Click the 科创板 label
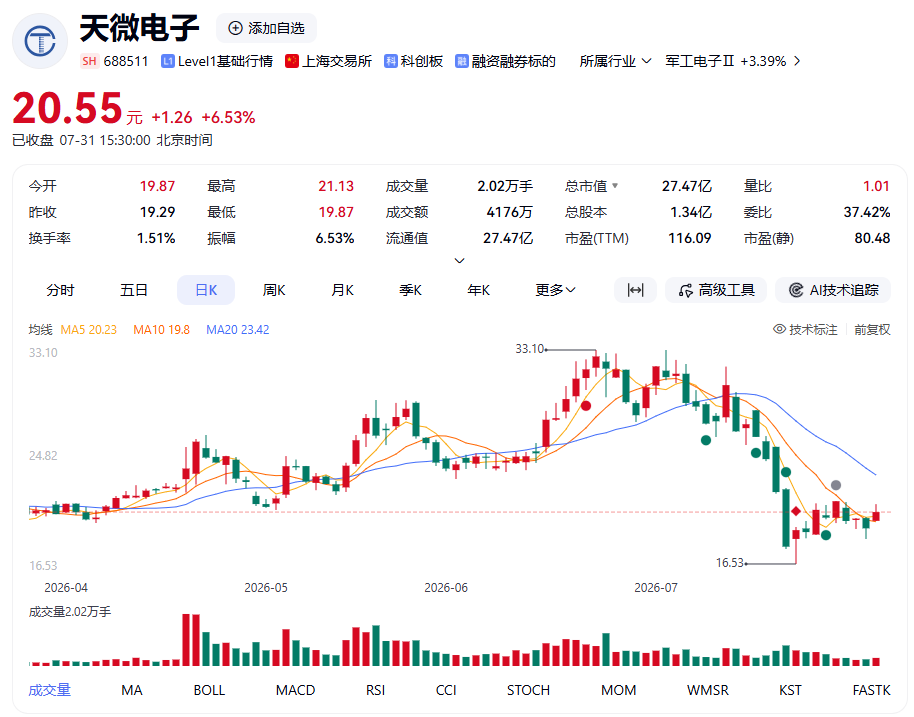This screenshot has width=914, height=717. 421,61
